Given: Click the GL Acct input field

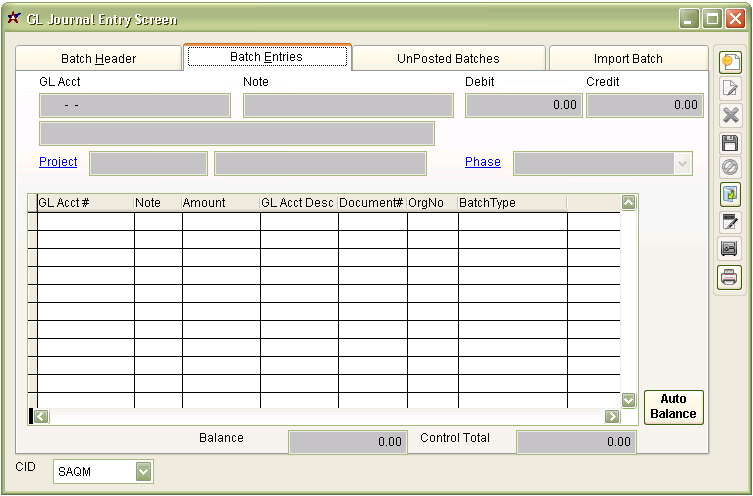Looking at the screenshot, I should tap(135, 105).
